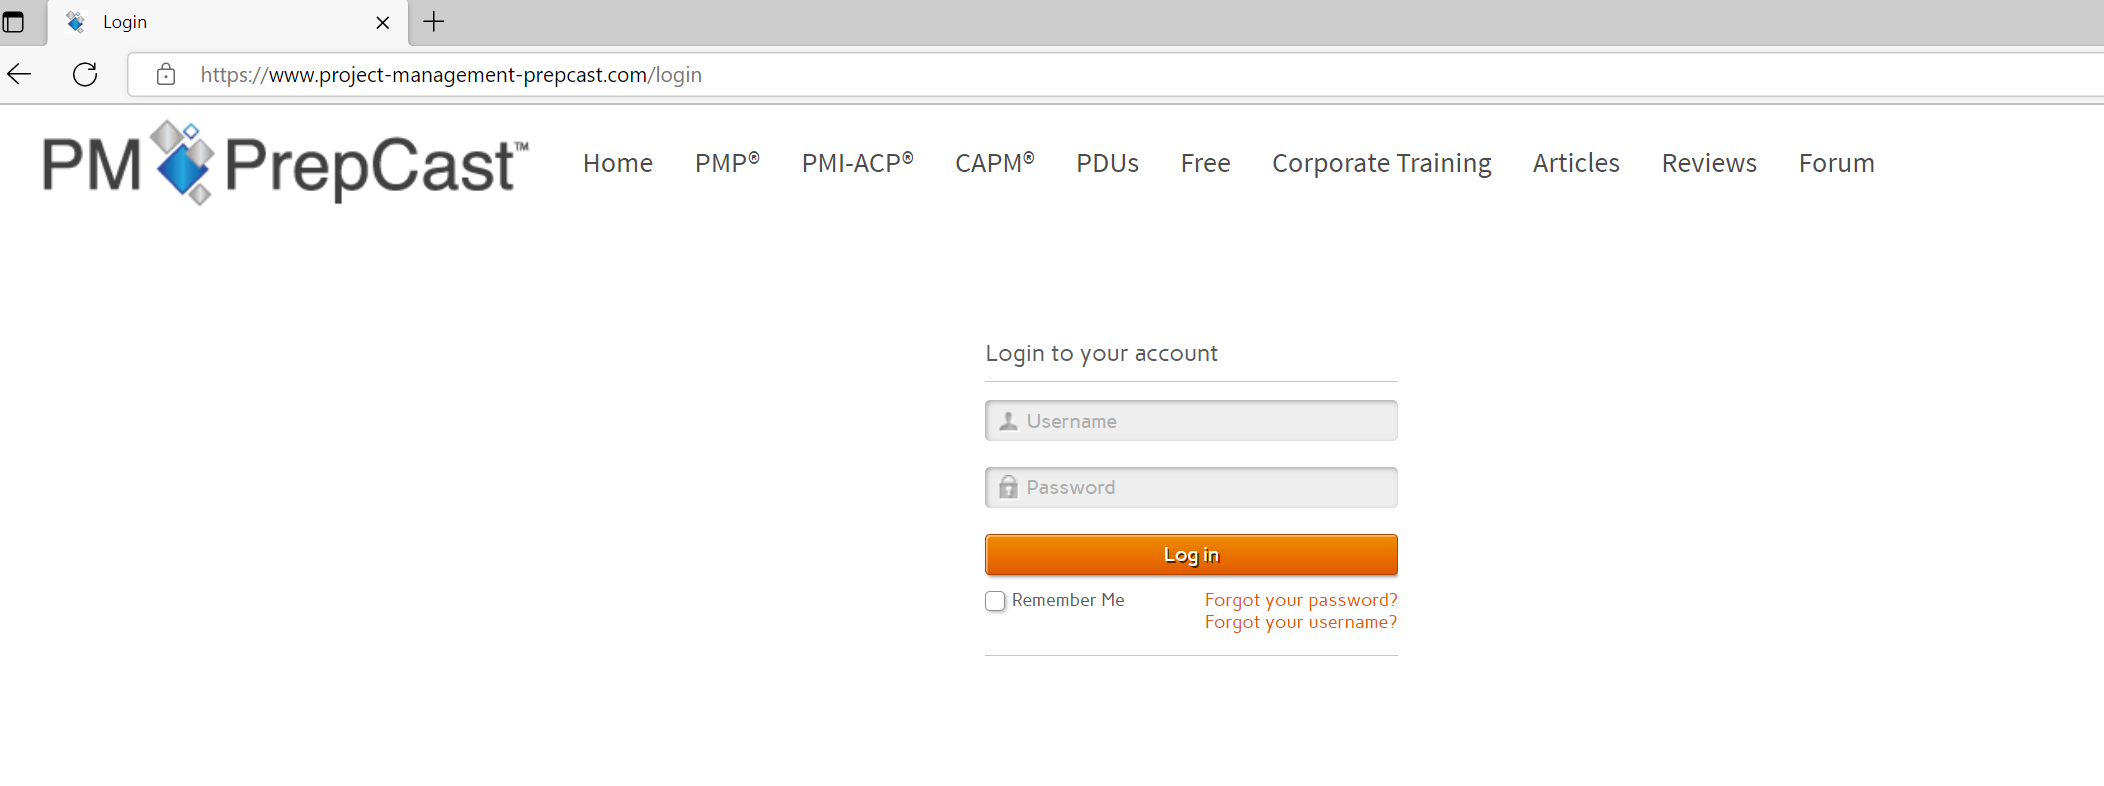Click the site lock icon in address bar

[x=166, y=74]
